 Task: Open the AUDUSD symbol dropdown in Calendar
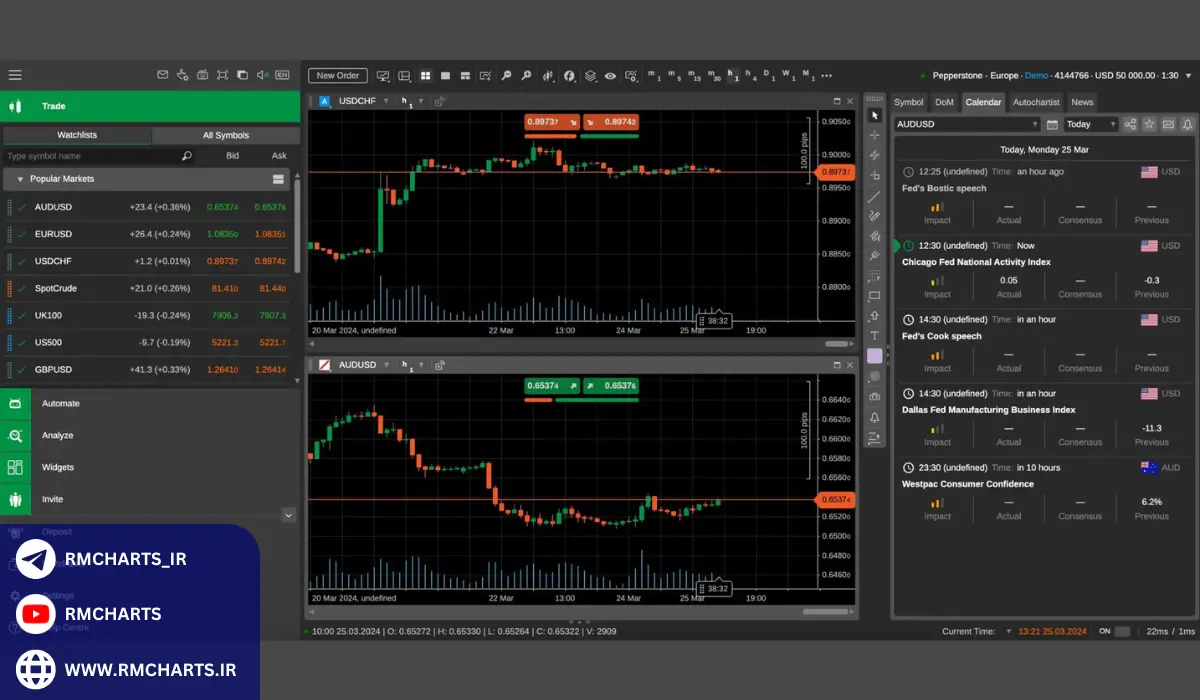[967, 124]
